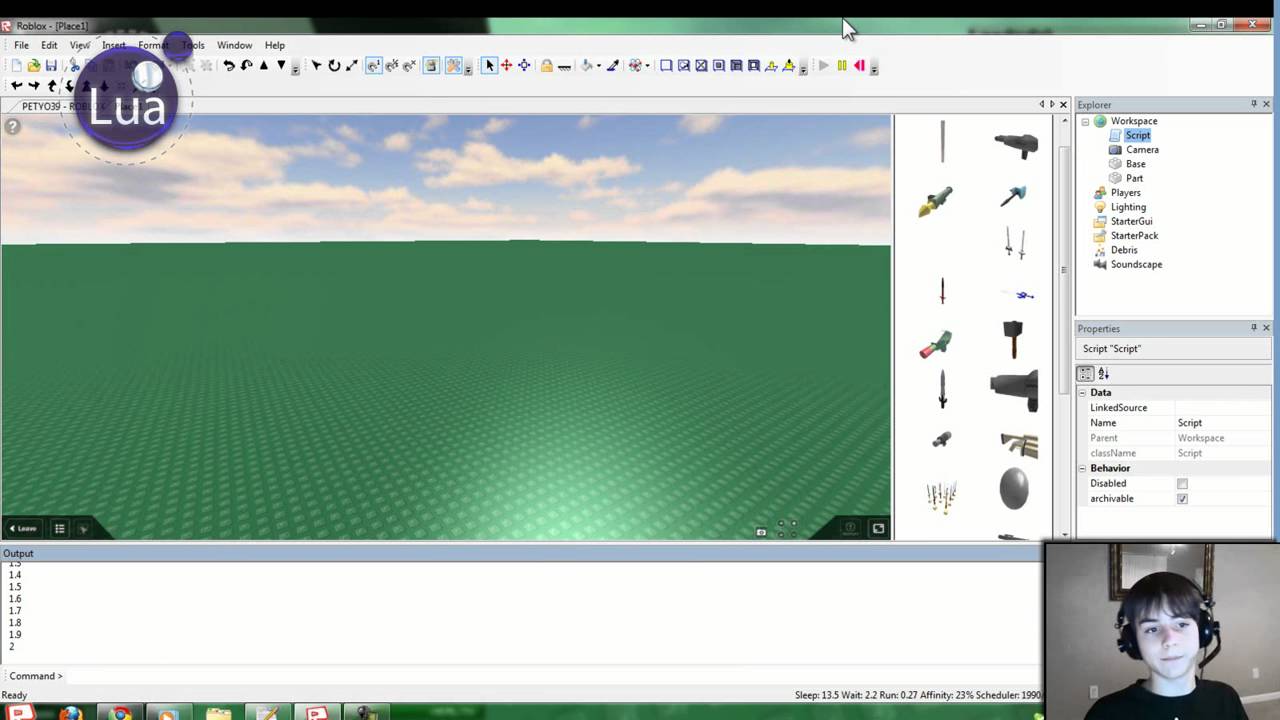Pick the hammer thumbnail in toolbox
This screenshot has width=1280, height=720.
coord(1013,339)
